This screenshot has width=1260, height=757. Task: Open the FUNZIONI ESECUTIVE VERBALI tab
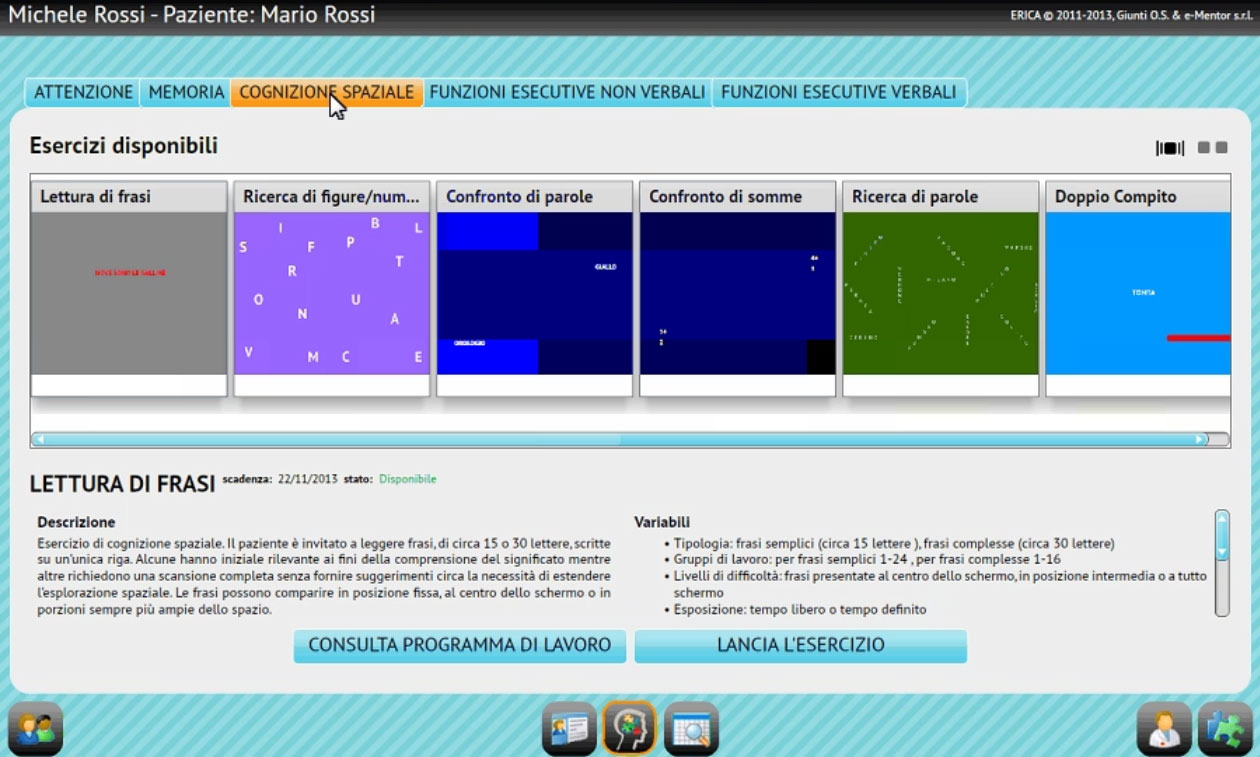pos(838,92)
